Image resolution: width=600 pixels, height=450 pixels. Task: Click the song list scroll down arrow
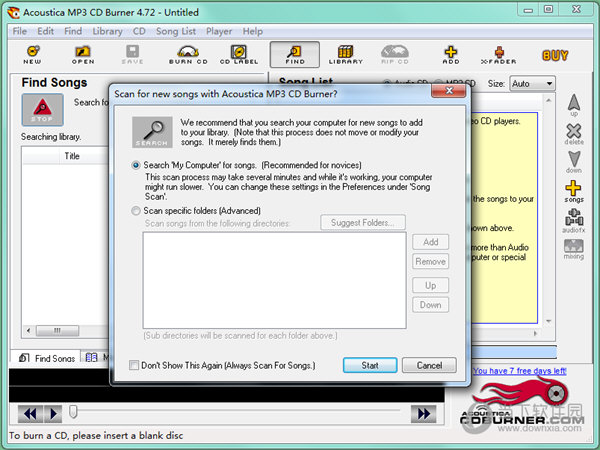[549, 321]
